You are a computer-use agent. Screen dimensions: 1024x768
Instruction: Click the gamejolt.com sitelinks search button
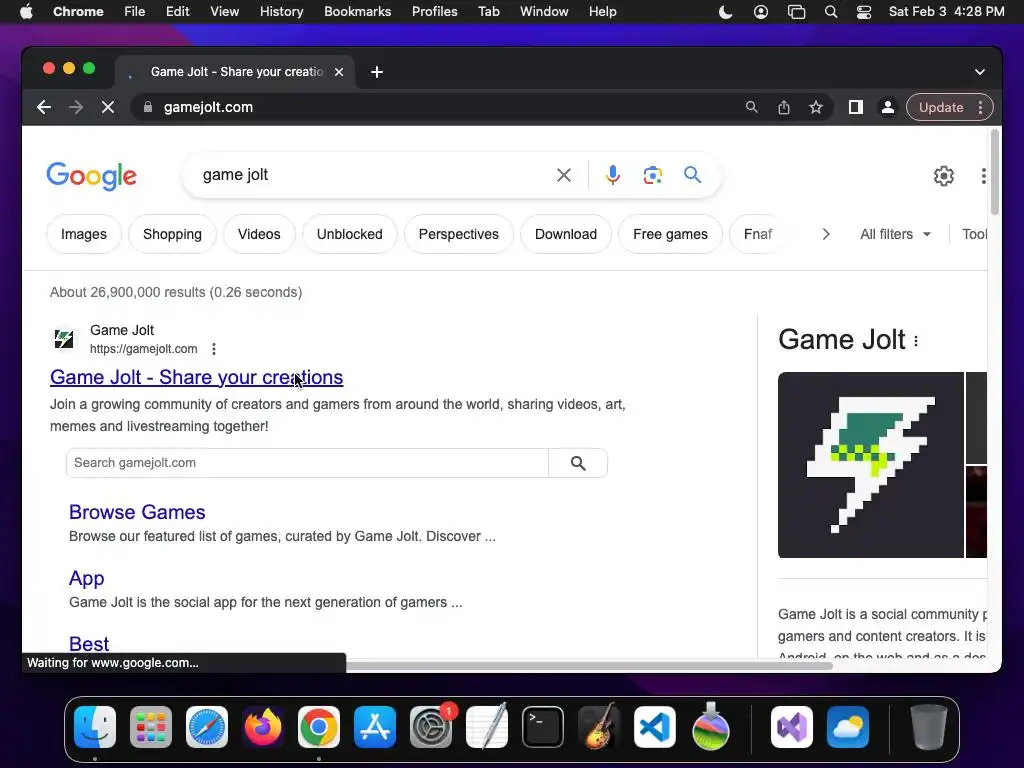click(x=578, y=463)
